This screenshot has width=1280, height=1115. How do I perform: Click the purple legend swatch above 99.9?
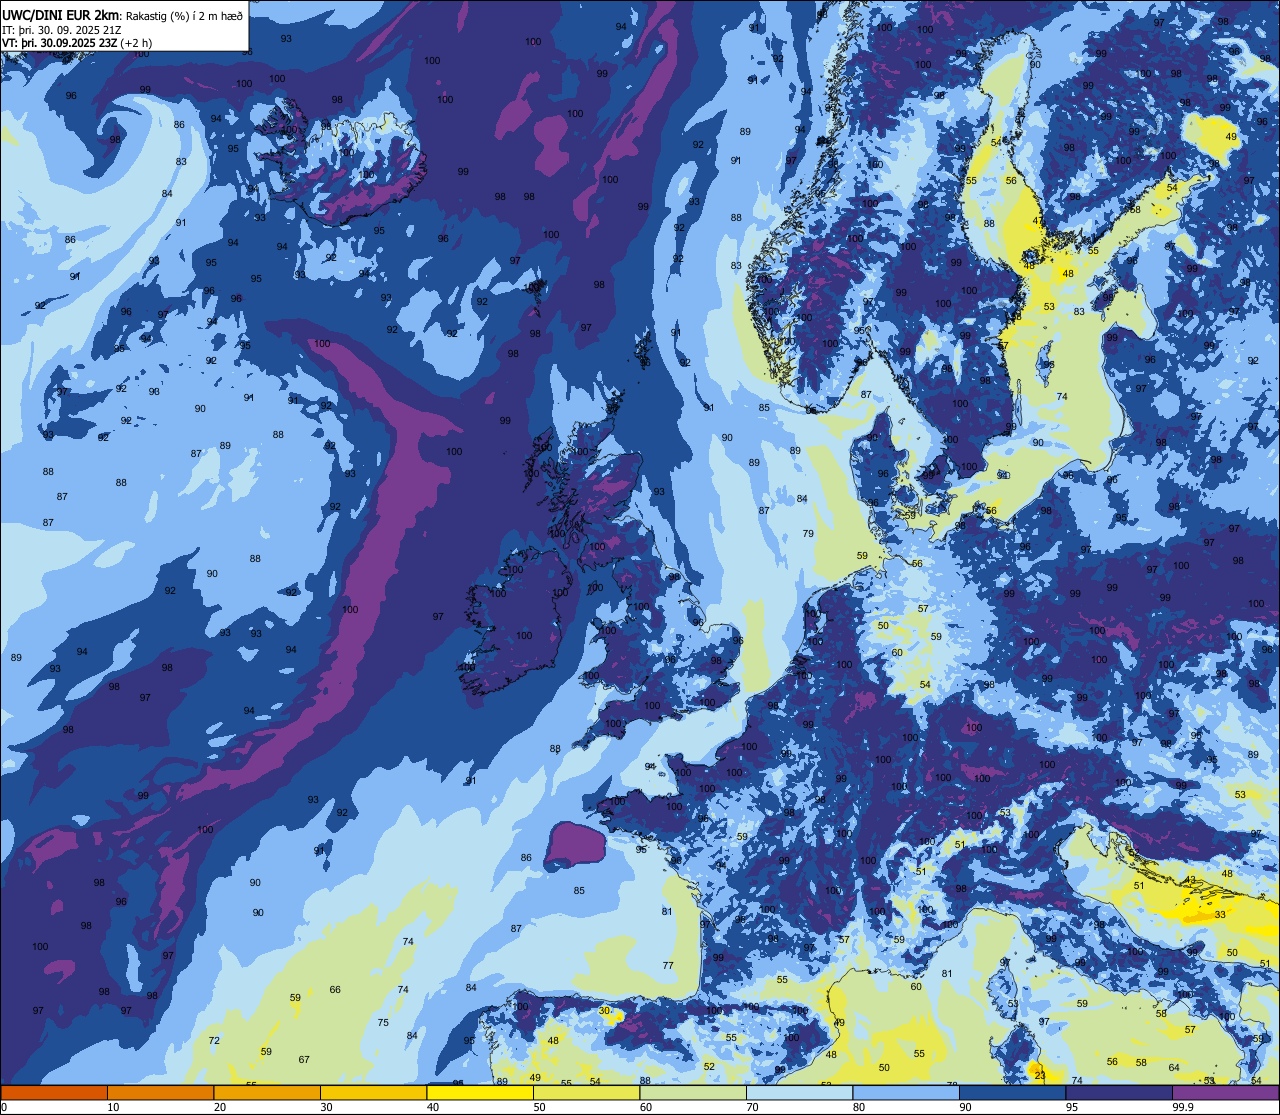[x=1225, y=1092]
